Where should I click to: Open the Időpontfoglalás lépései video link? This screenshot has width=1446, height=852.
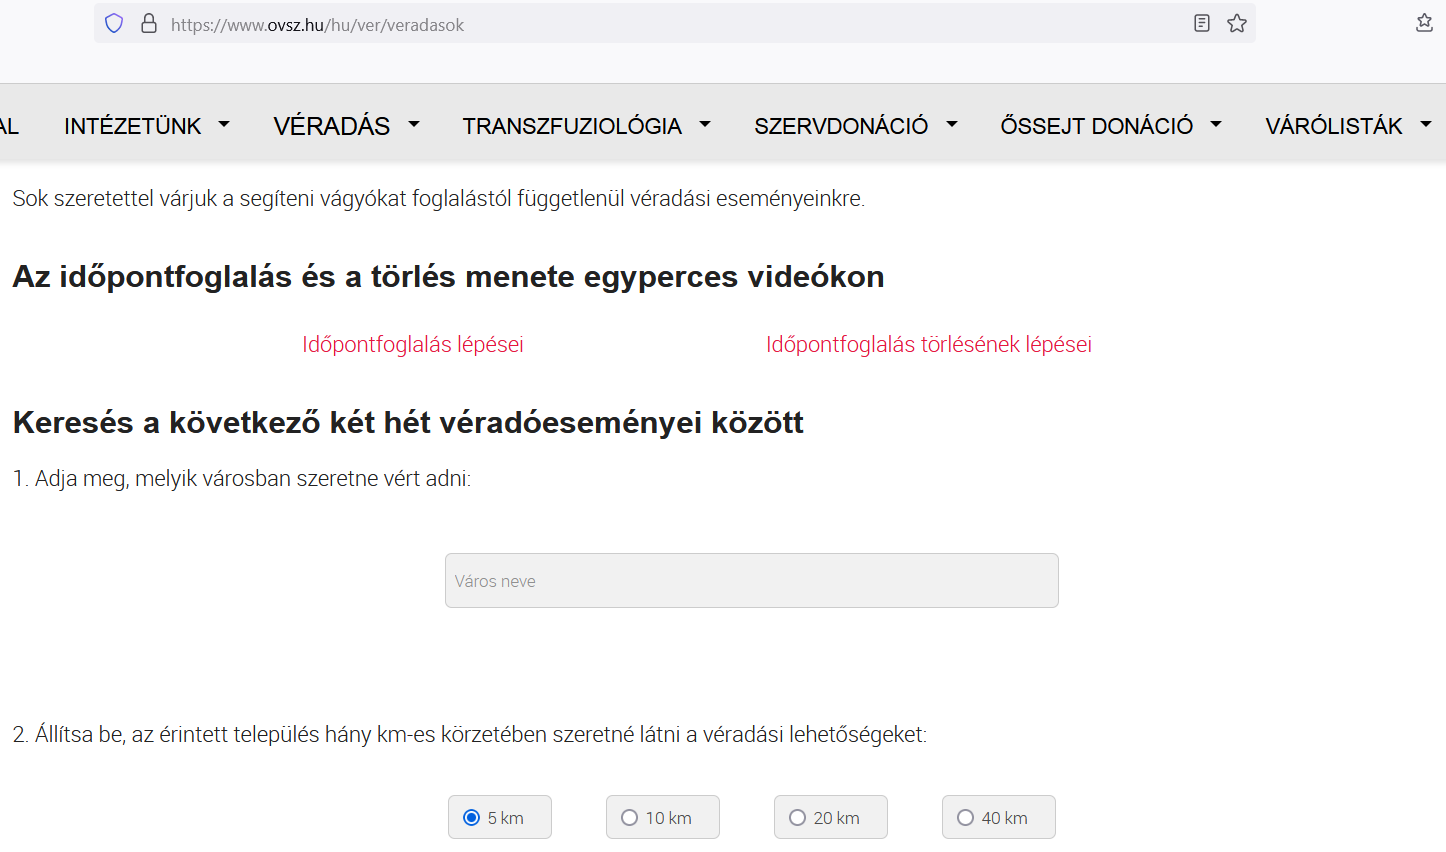[412, 345]
